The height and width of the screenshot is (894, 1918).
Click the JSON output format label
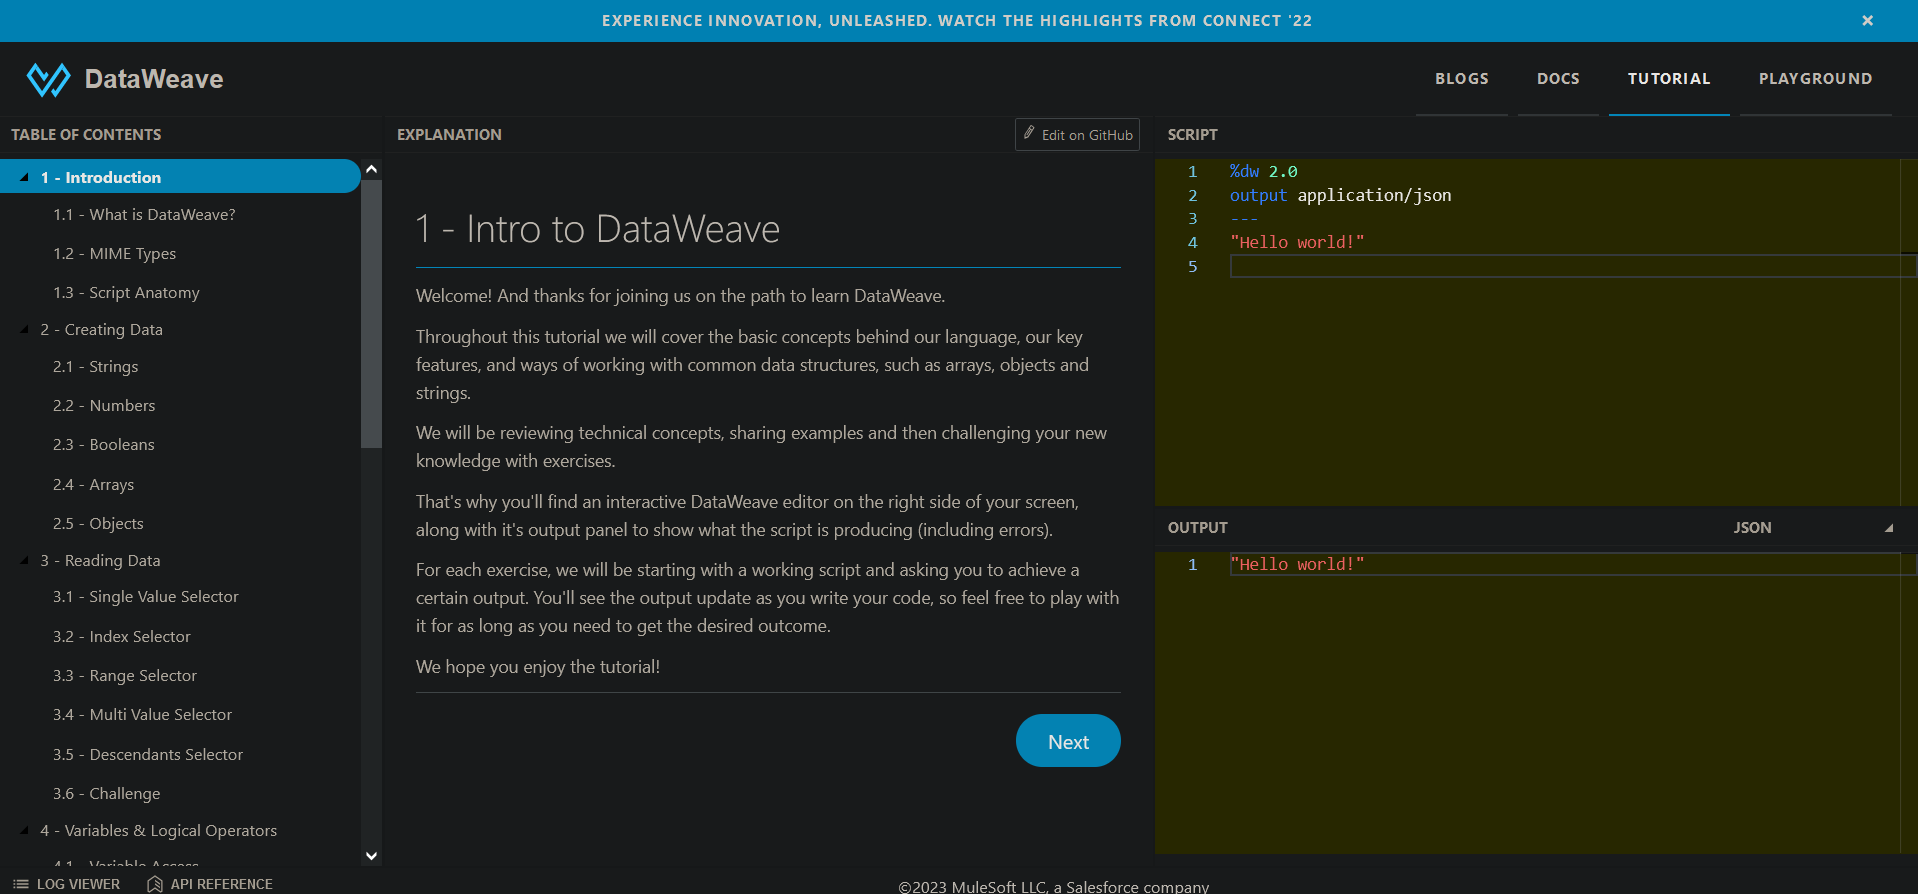1752,528
